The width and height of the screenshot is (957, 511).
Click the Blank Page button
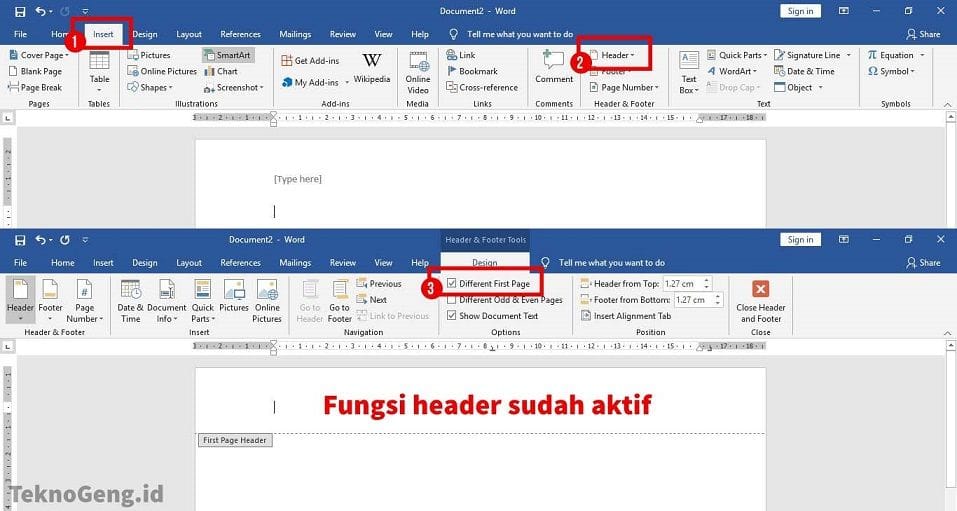[x=35, y=71]
